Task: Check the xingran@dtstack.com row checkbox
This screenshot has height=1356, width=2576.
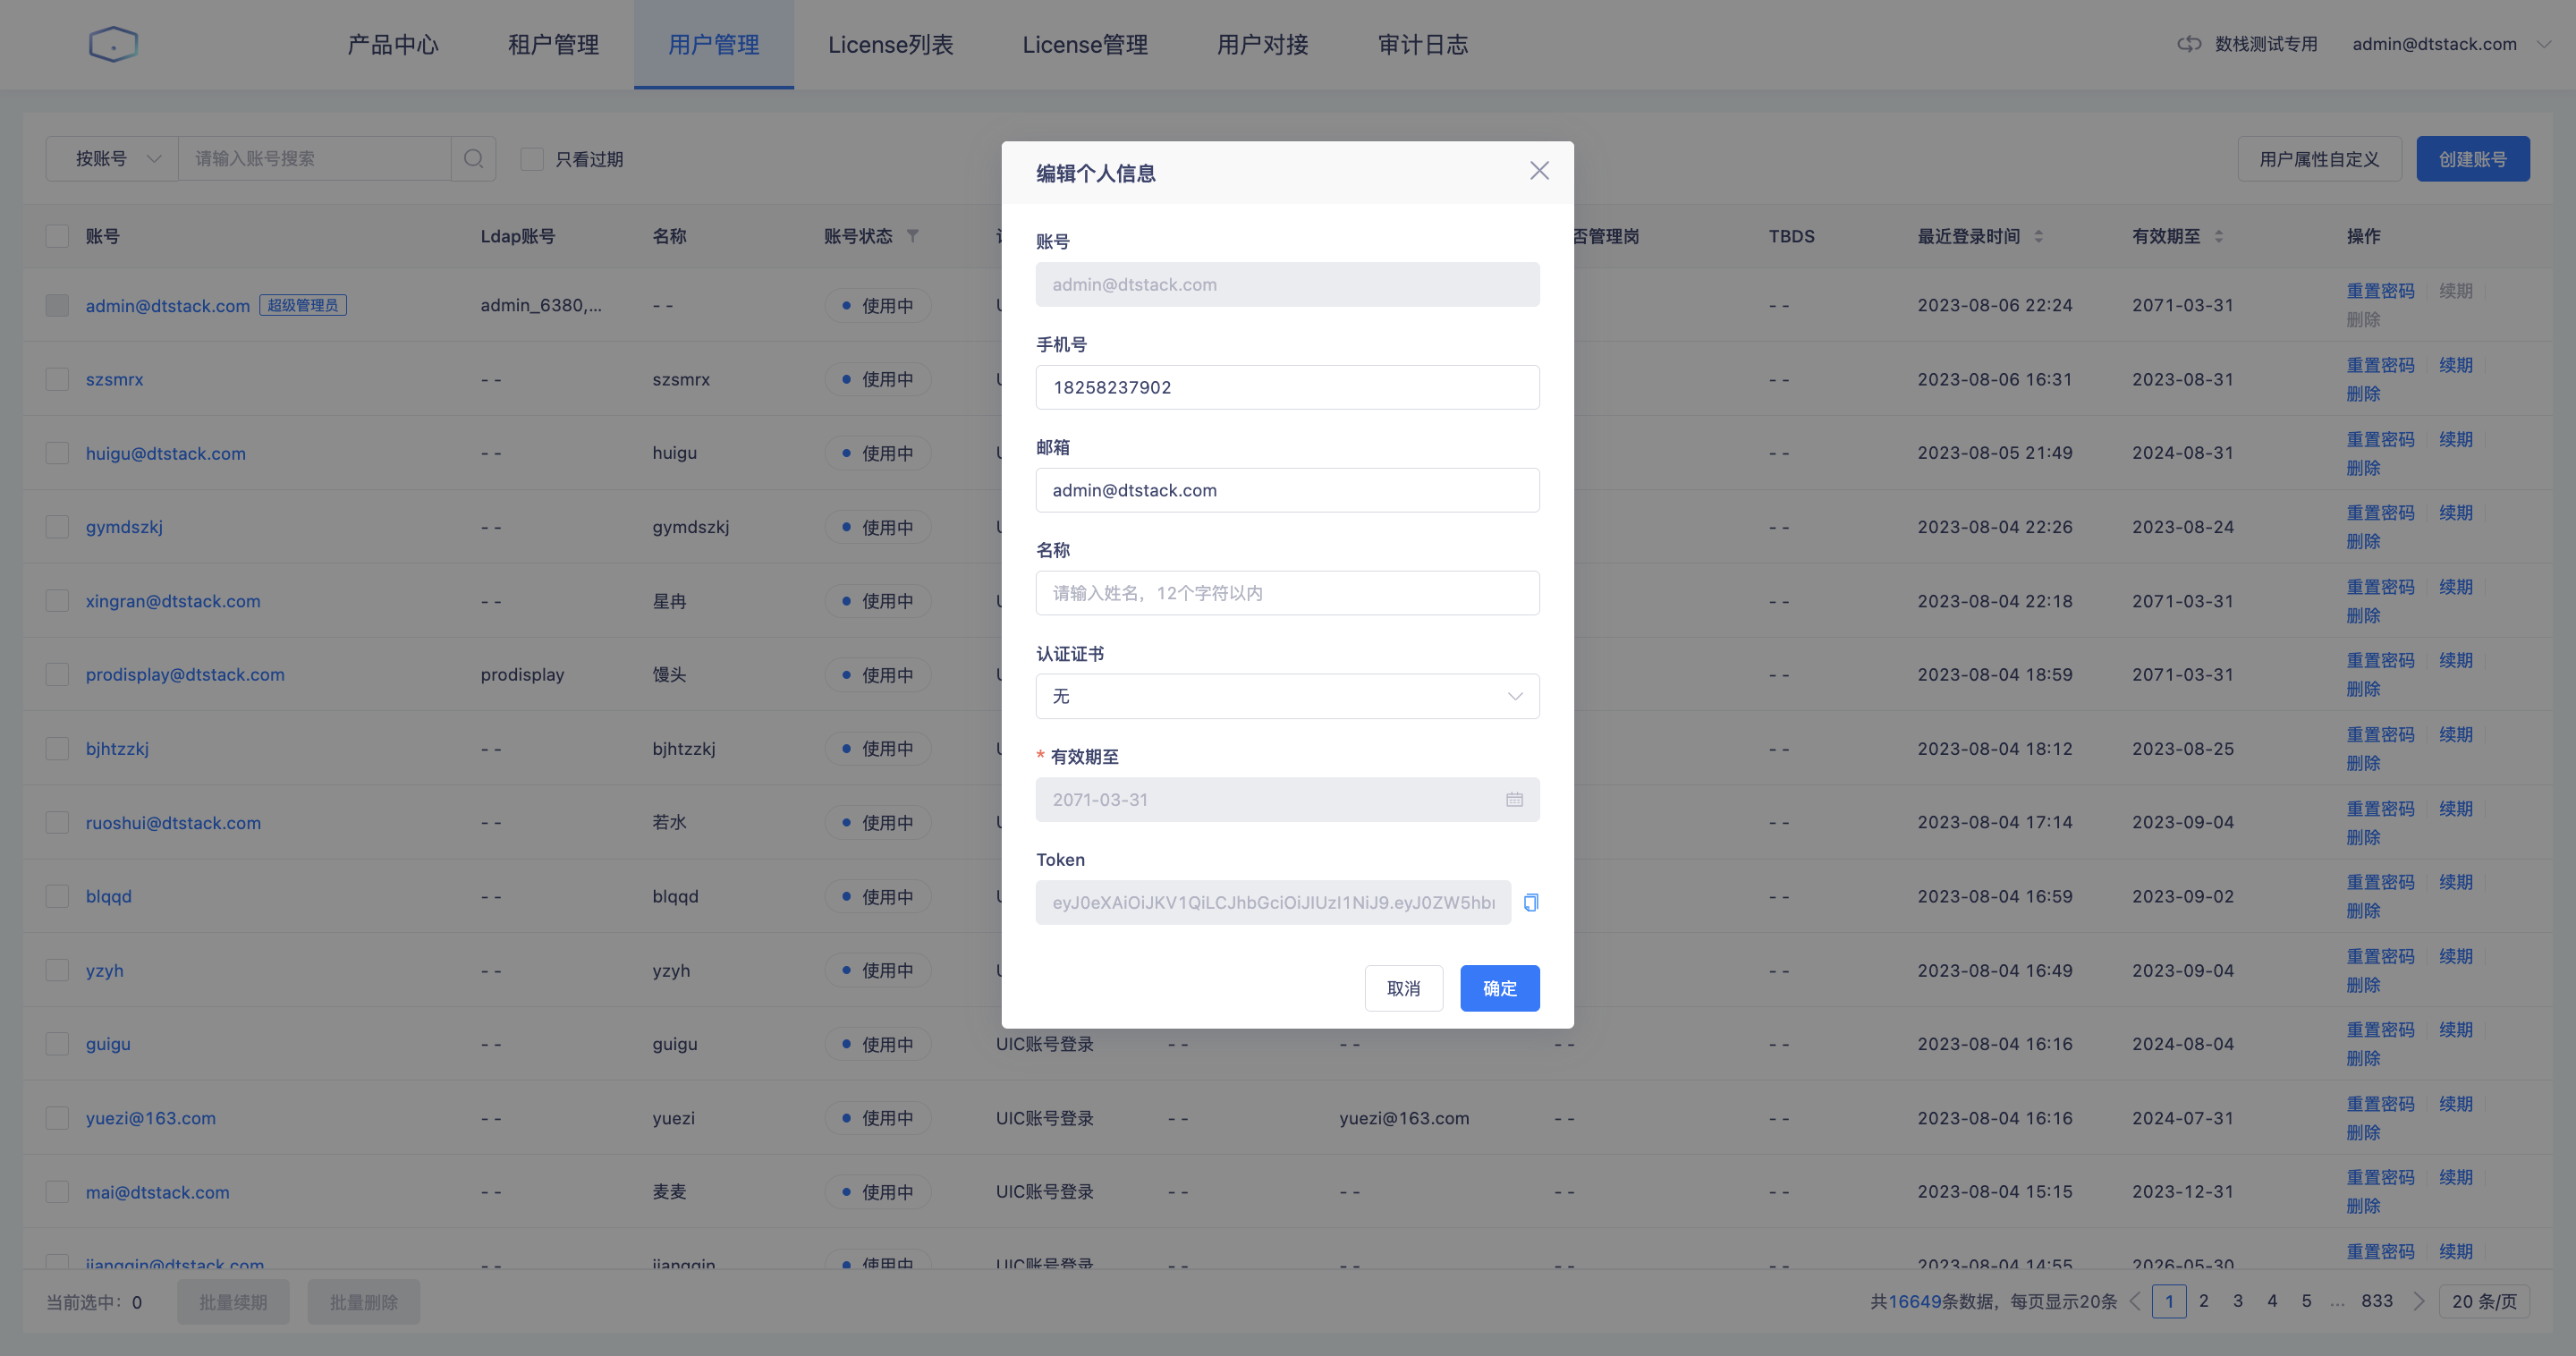Action: coord(57,601)
